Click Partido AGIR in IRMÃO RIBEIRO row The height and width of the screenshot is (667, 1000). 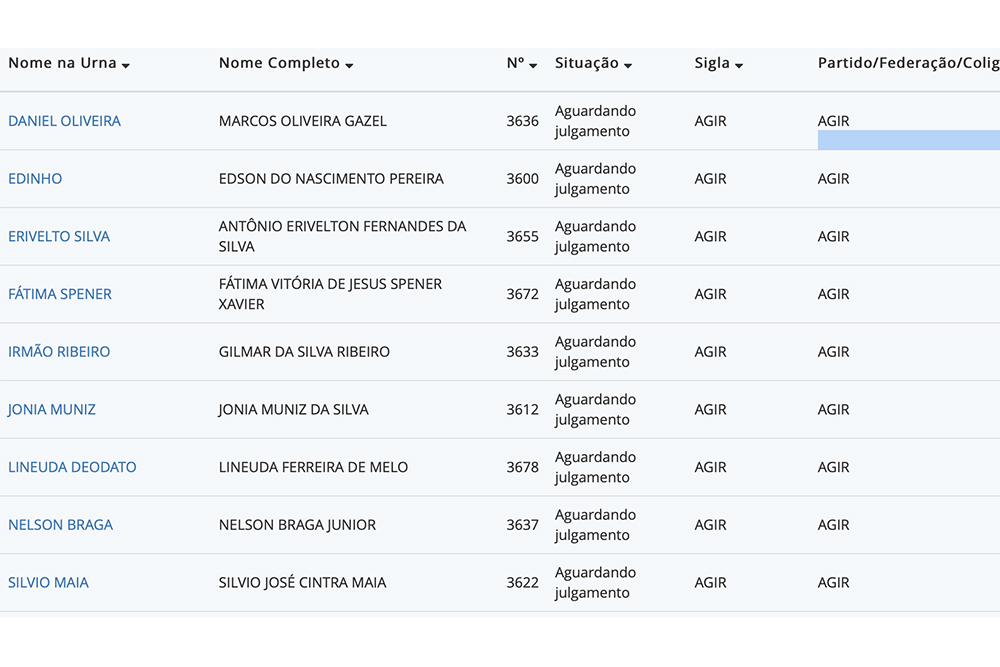point(834,352)
